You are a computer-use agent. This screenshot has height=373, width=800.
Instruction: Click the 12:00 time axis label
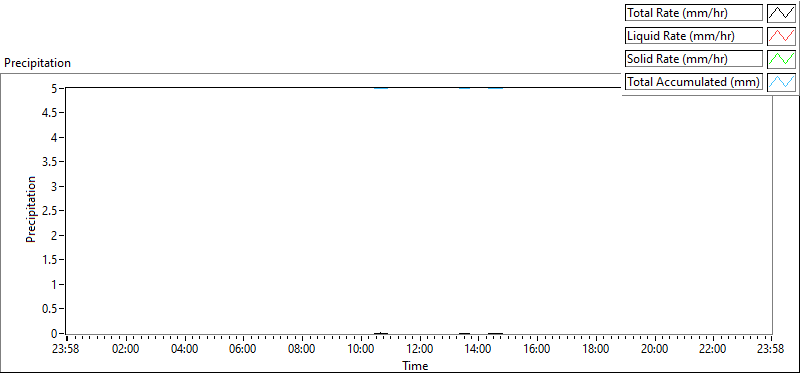419,350
